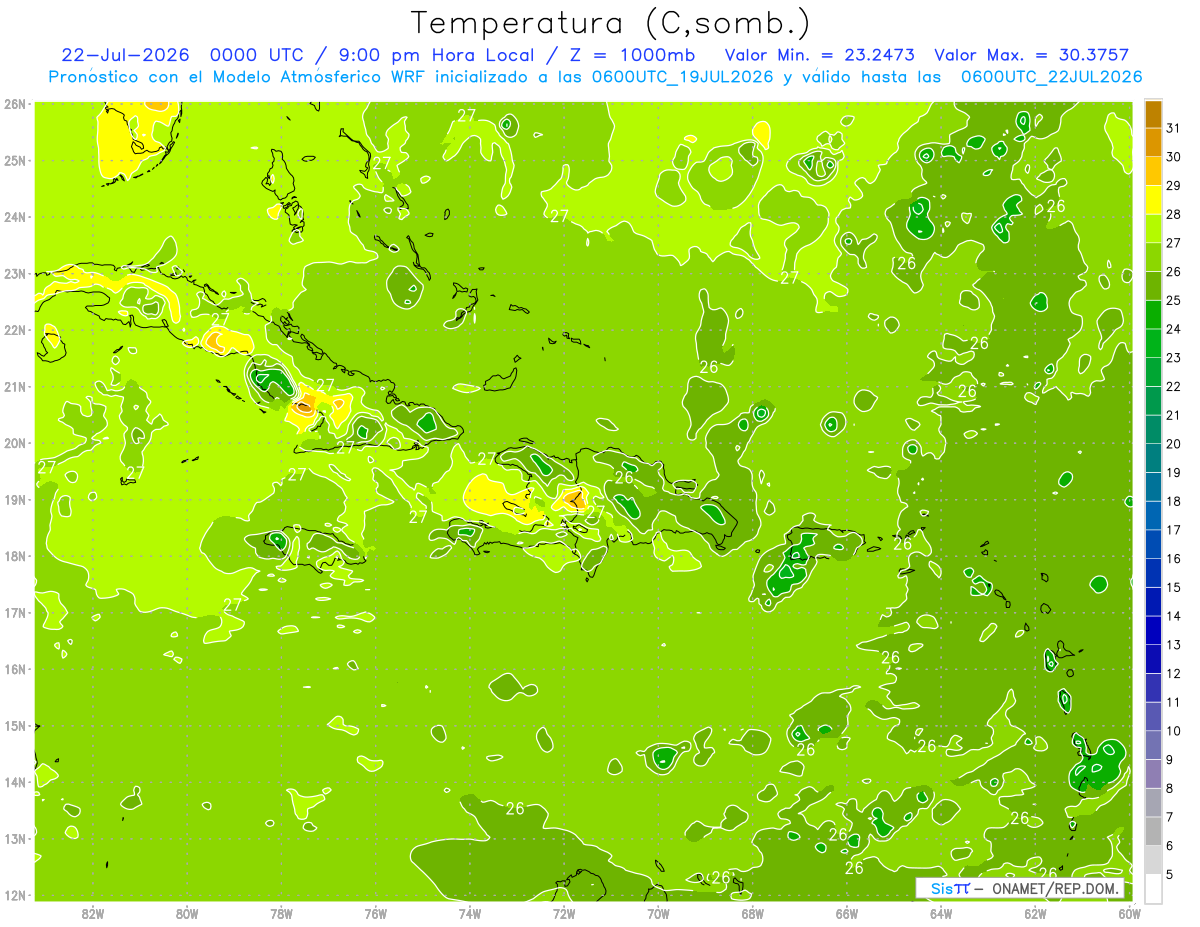Click the brown color bar segment above 31

[x=1153, y=114]
